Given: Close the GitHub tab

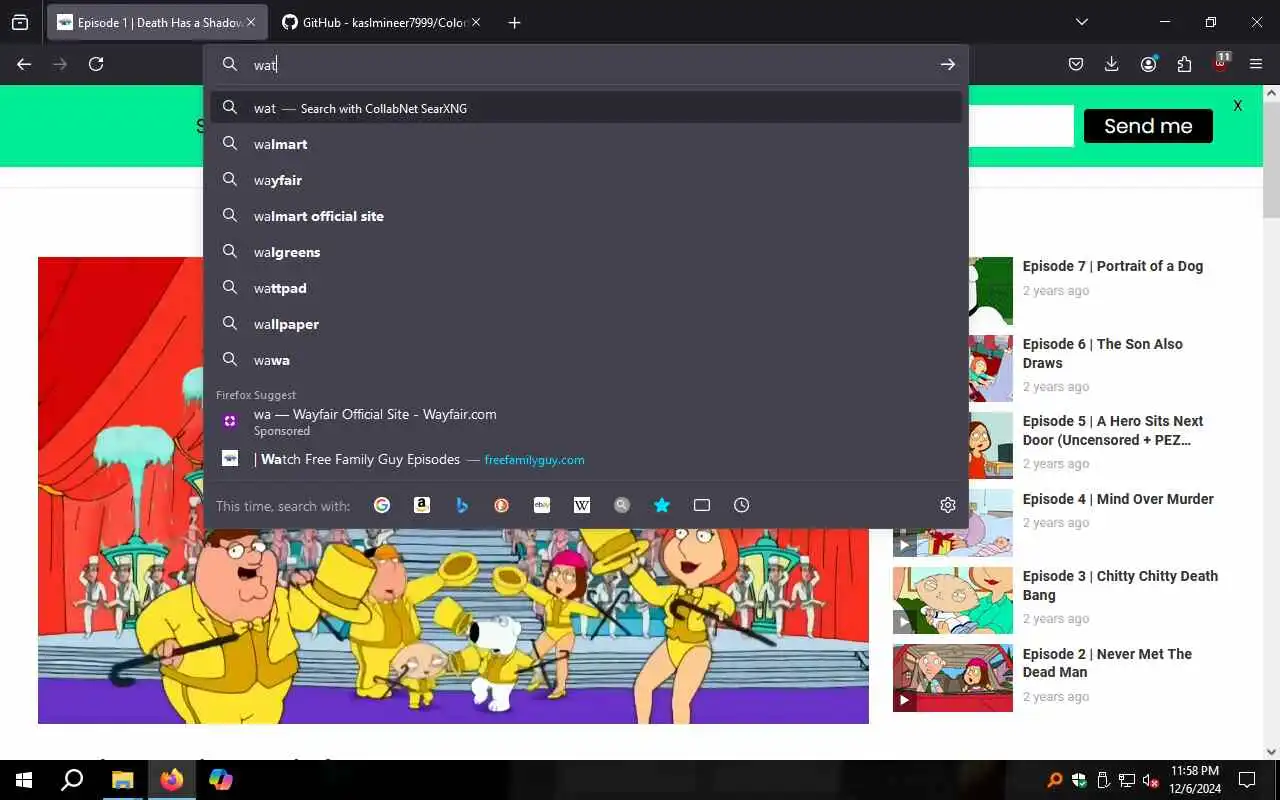Looking at the screenshot, I should pyautogui.click(x=475, y=22).
